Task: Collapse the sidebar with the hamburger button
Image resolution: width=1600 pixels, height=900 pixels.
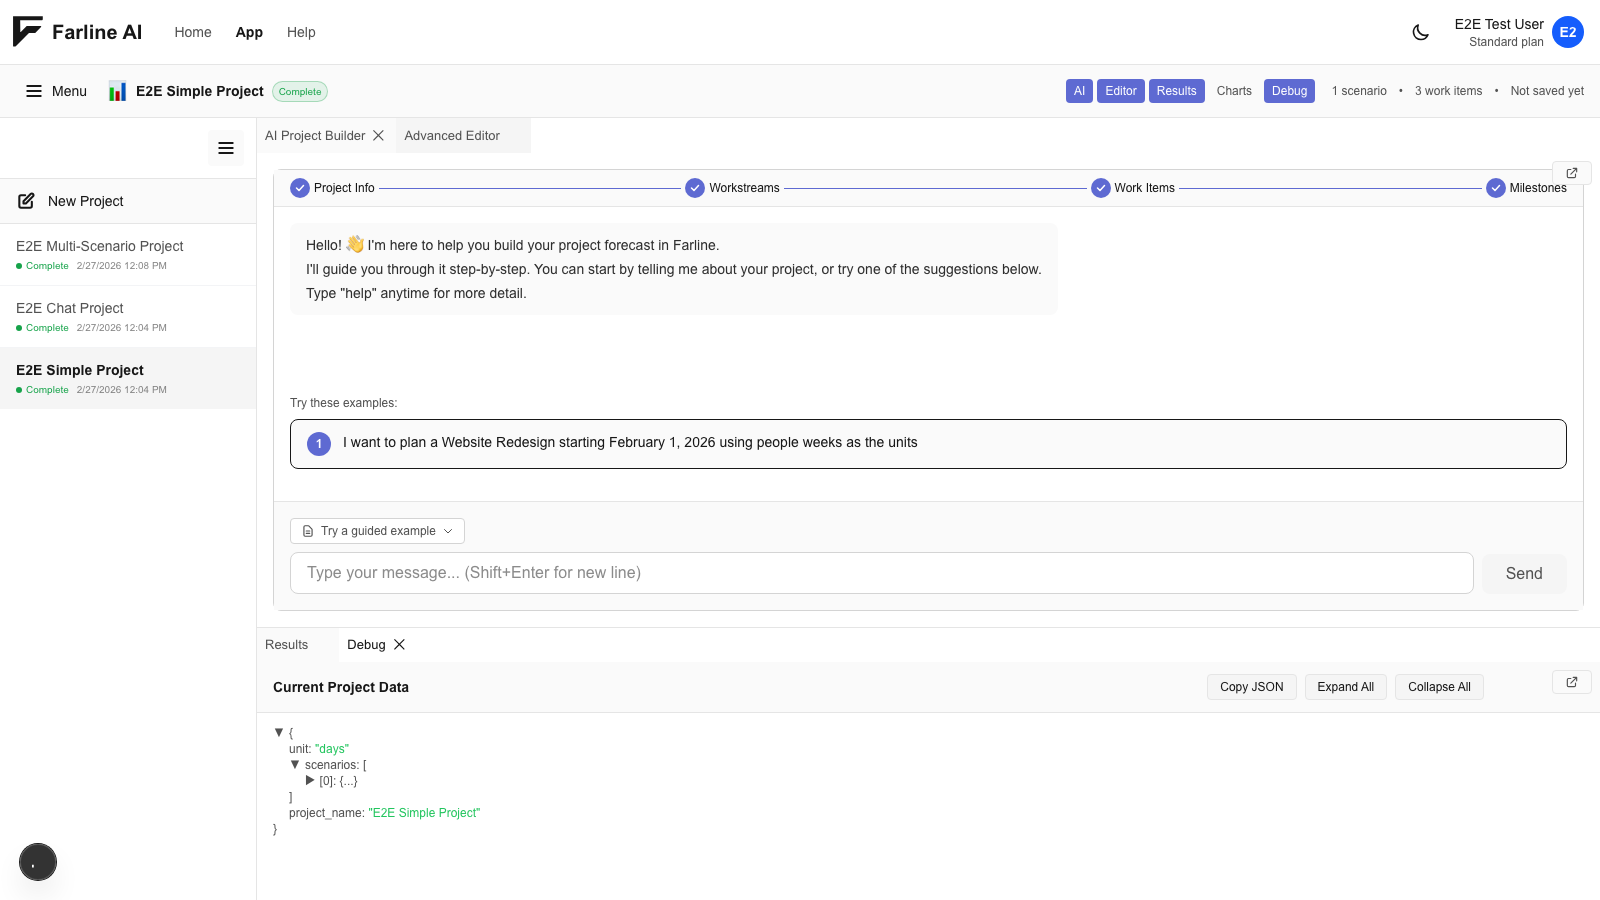Action: click(226, 148)
